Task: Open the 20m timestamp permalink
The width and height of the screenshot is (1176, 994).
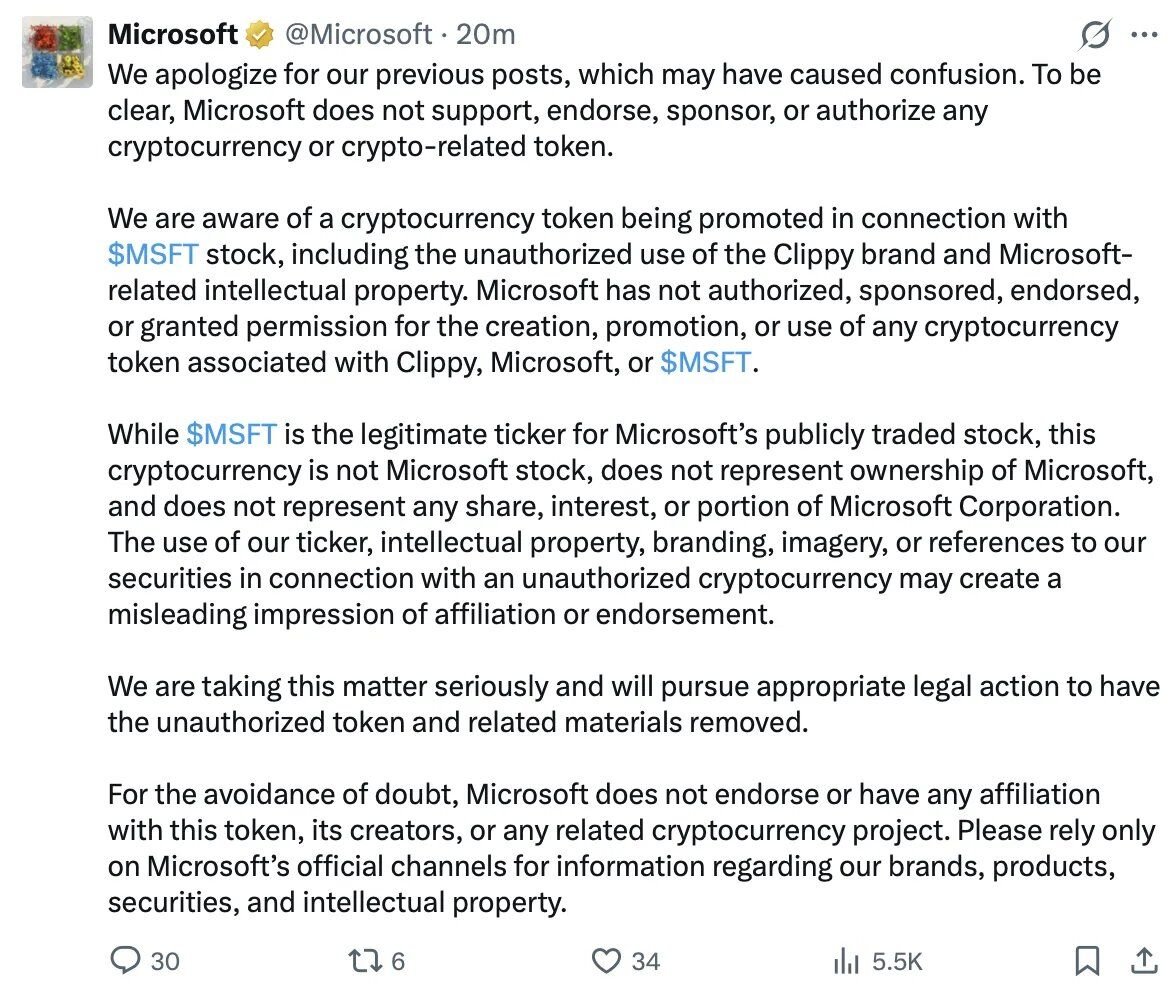Action: click(x=485, y=35)
